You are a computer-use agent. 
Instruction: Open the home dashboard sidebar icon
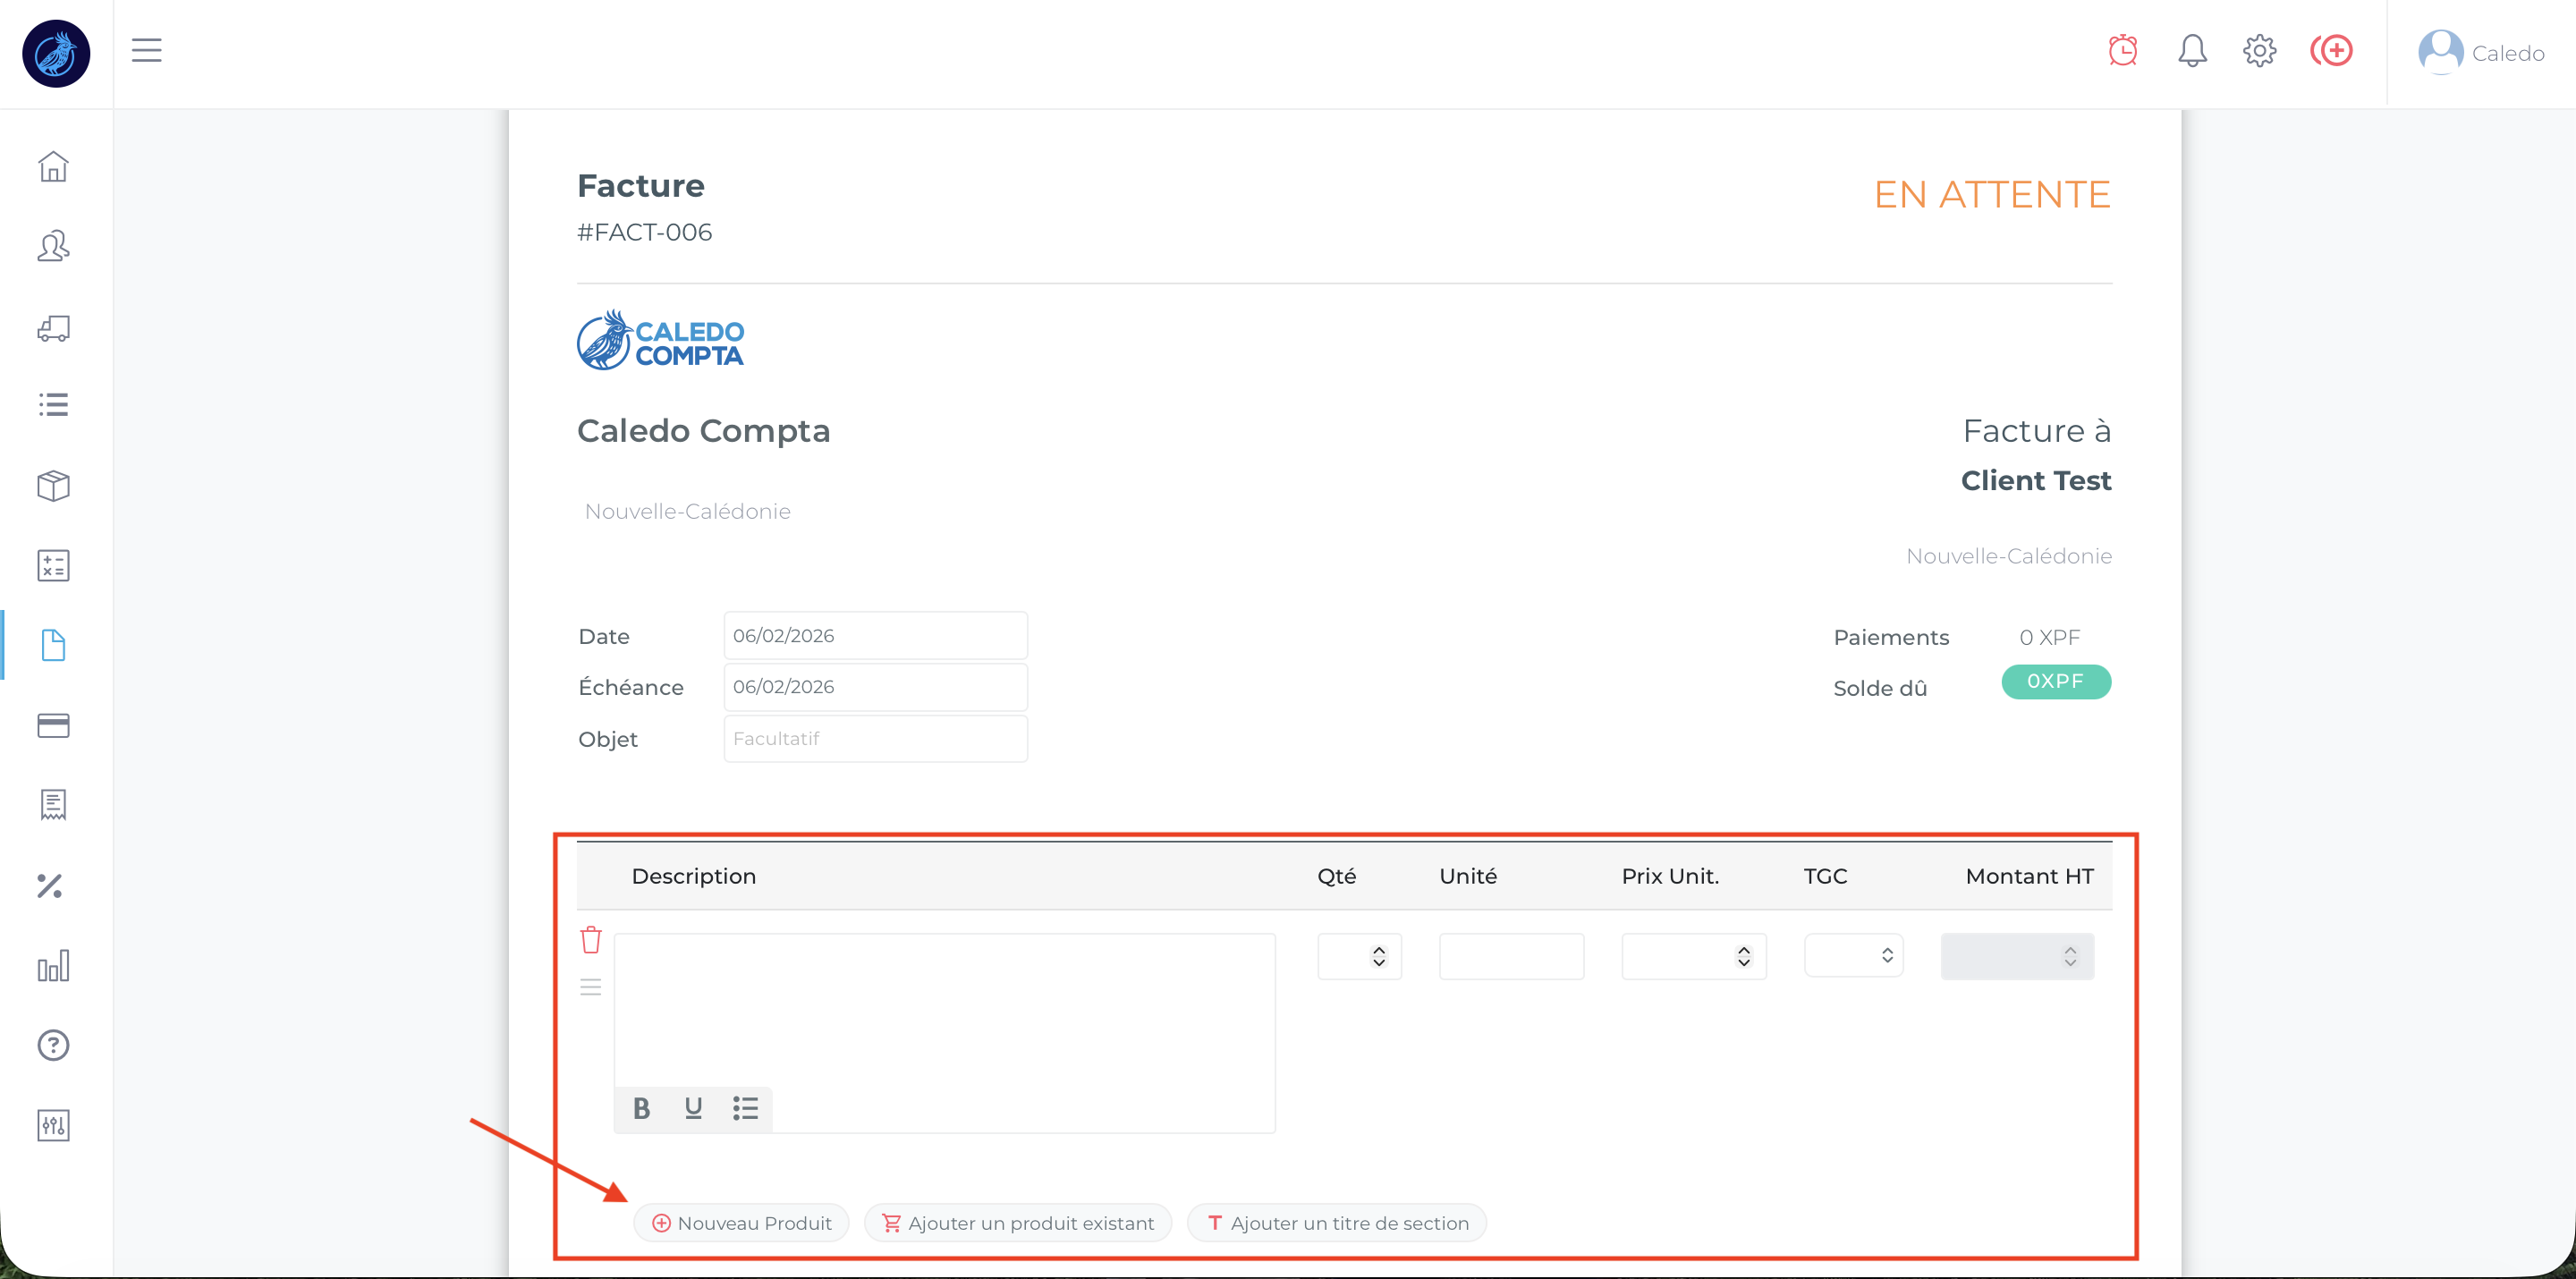(53, 166)
